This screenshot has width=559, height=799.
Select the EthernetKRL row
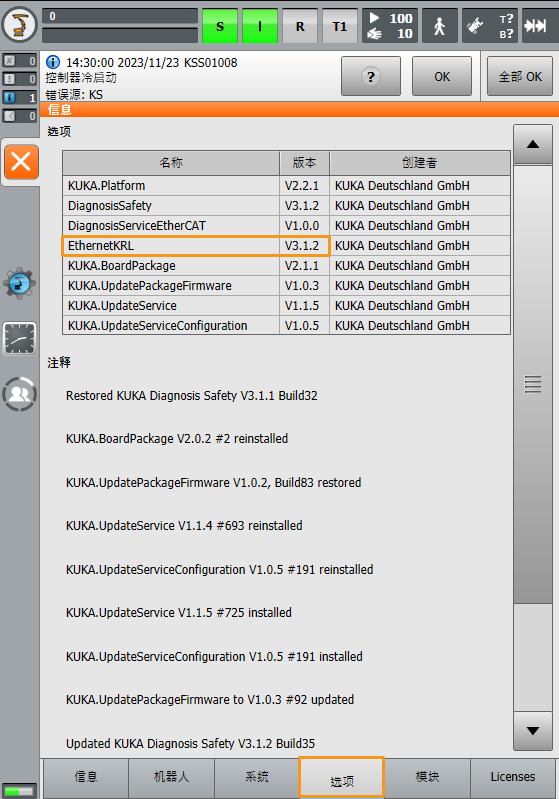tap(286, 246)
